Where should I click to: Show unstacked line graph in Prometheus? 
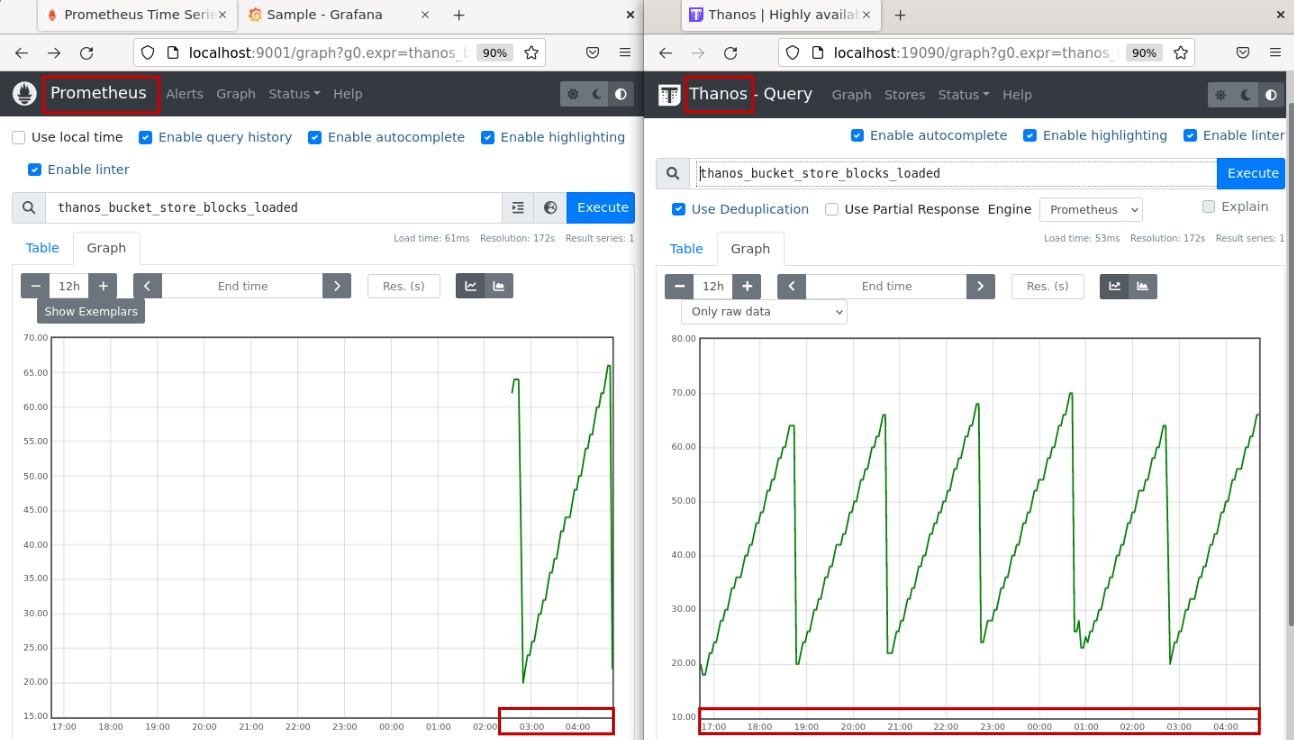[471, 286]
